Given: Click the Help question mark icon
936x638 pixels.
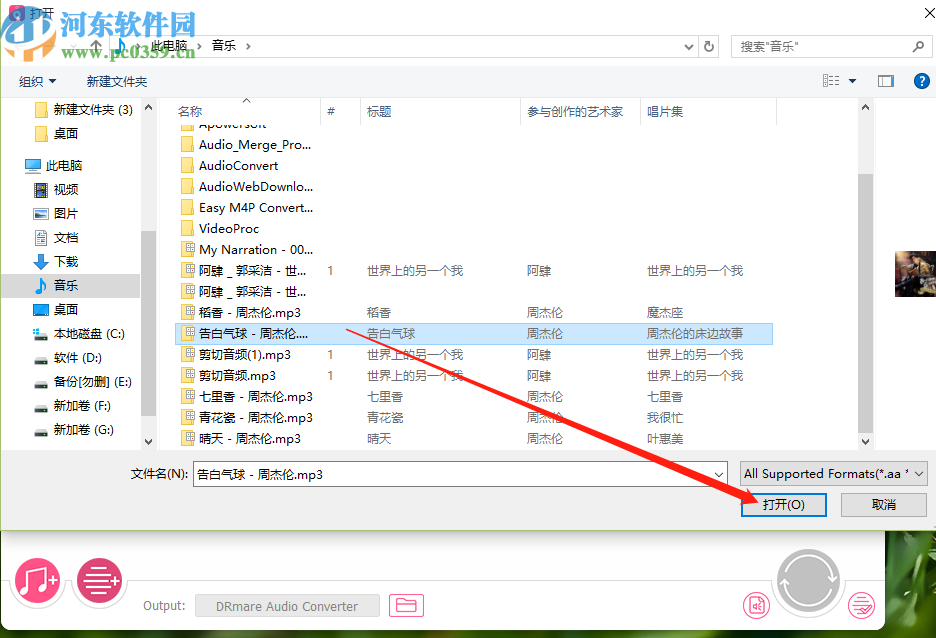Looking at the screenshot, I should pyautogui.click(x=921, y=81).
